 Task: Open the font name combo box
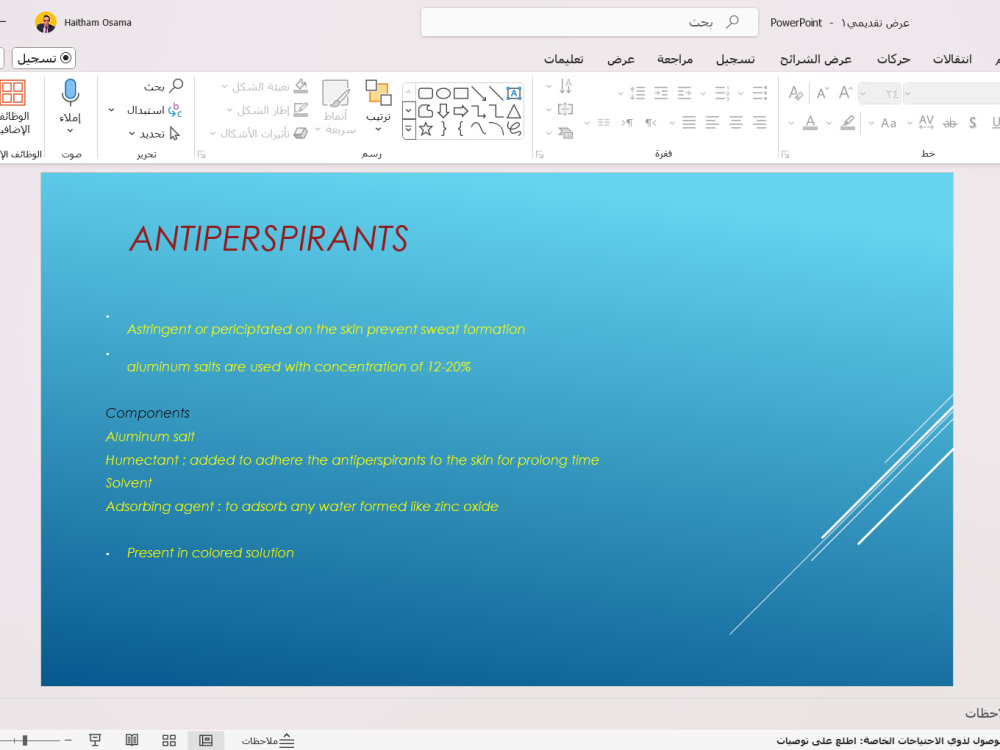click(952, 94)
